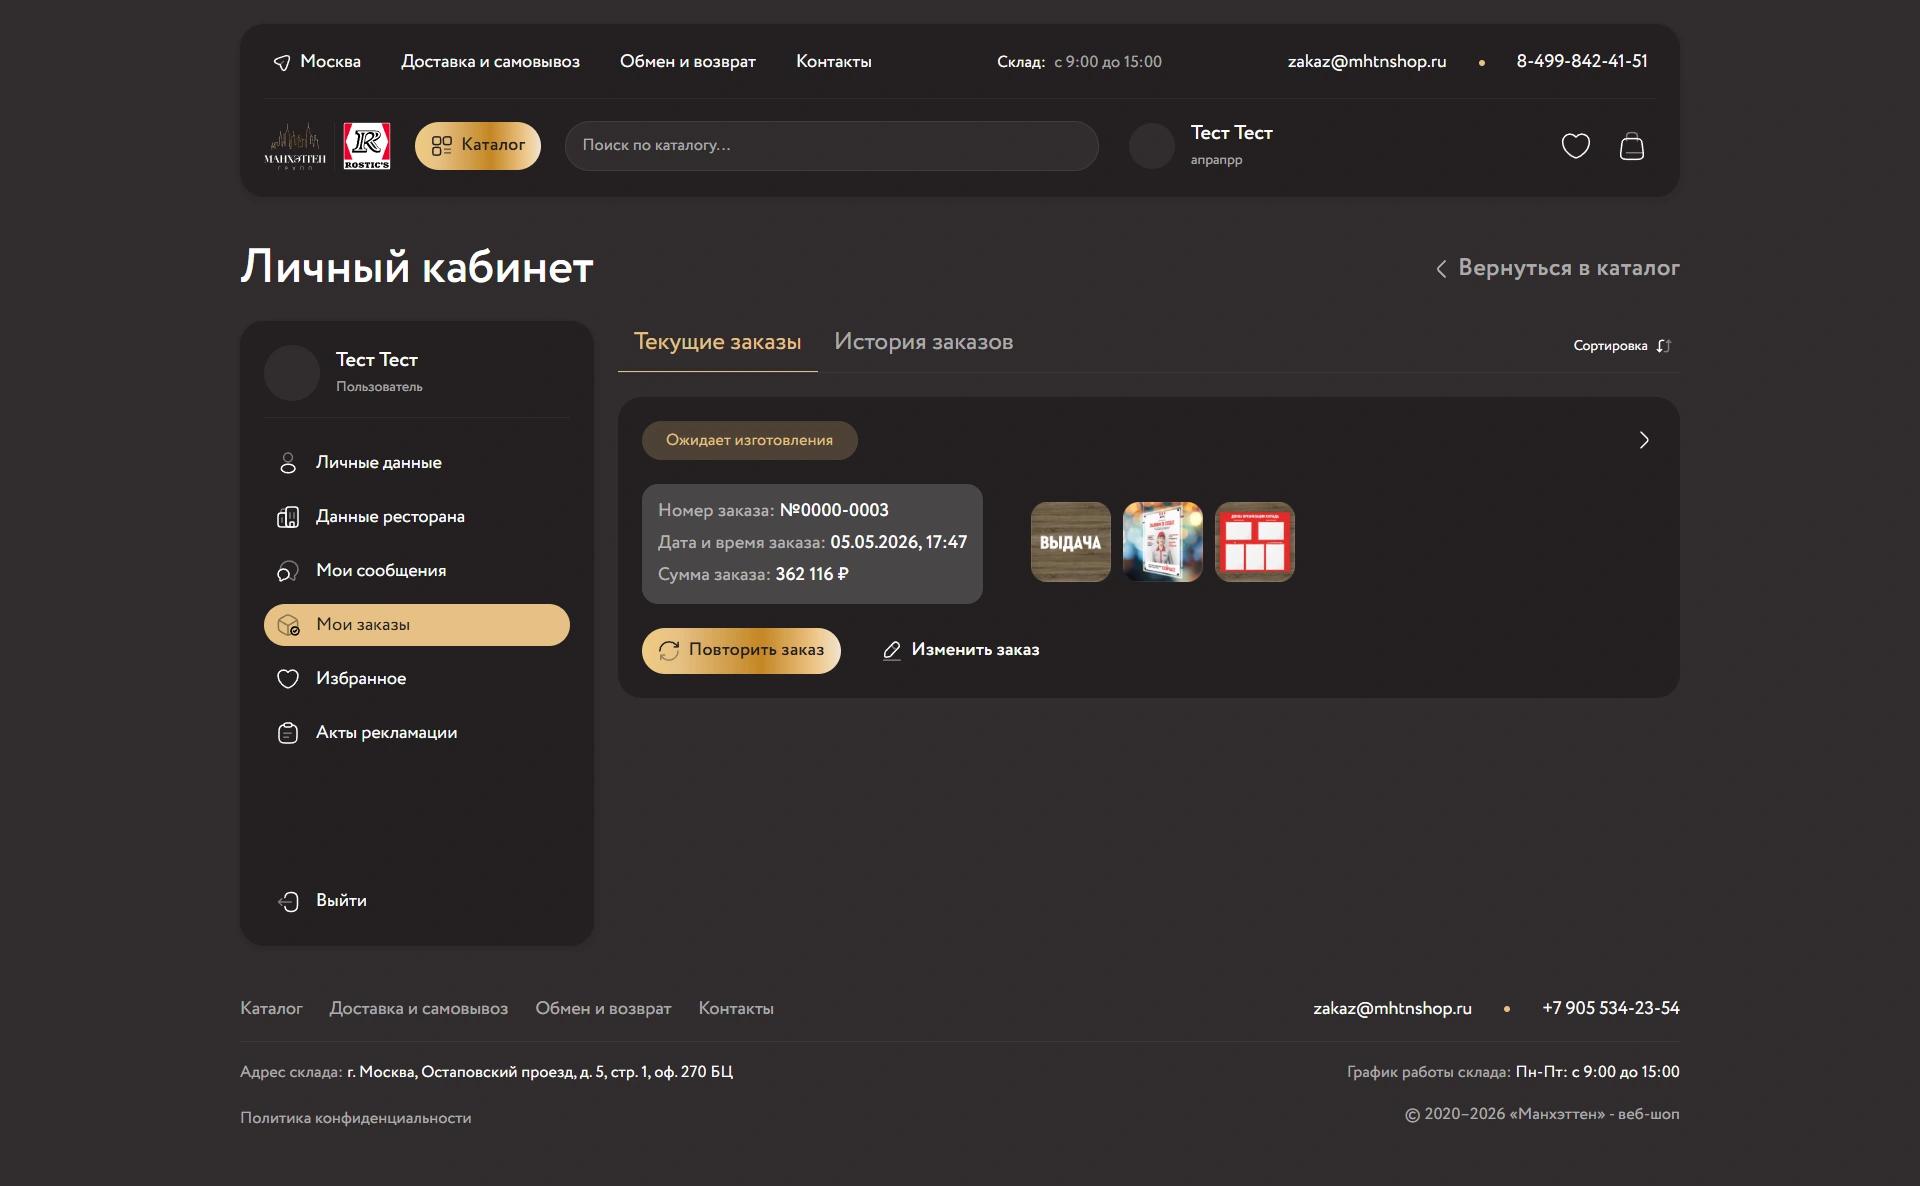Click the box icon for Мои заказы

(288, 625)
